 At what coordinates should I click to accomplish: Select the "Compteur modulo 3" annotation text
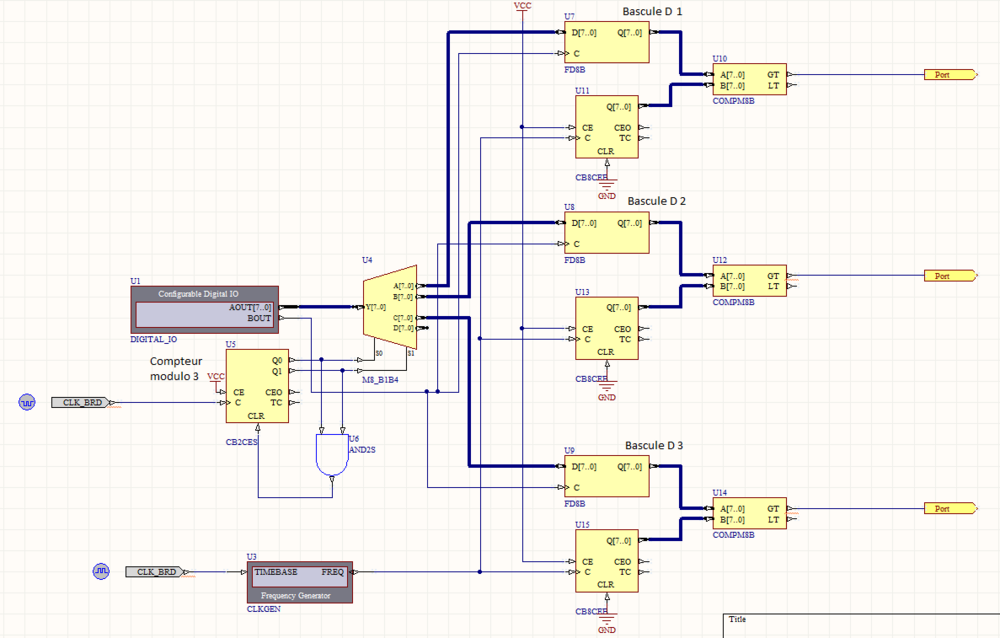pyautogui.click(x=175, y=367)
